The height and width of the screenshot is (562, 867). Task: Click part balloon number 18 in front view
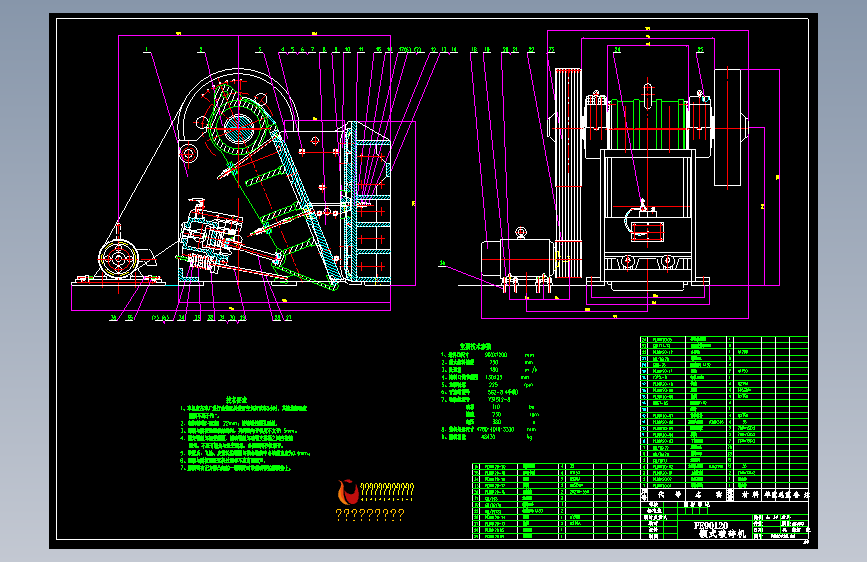pyautogui.click(x=474, y=50)
